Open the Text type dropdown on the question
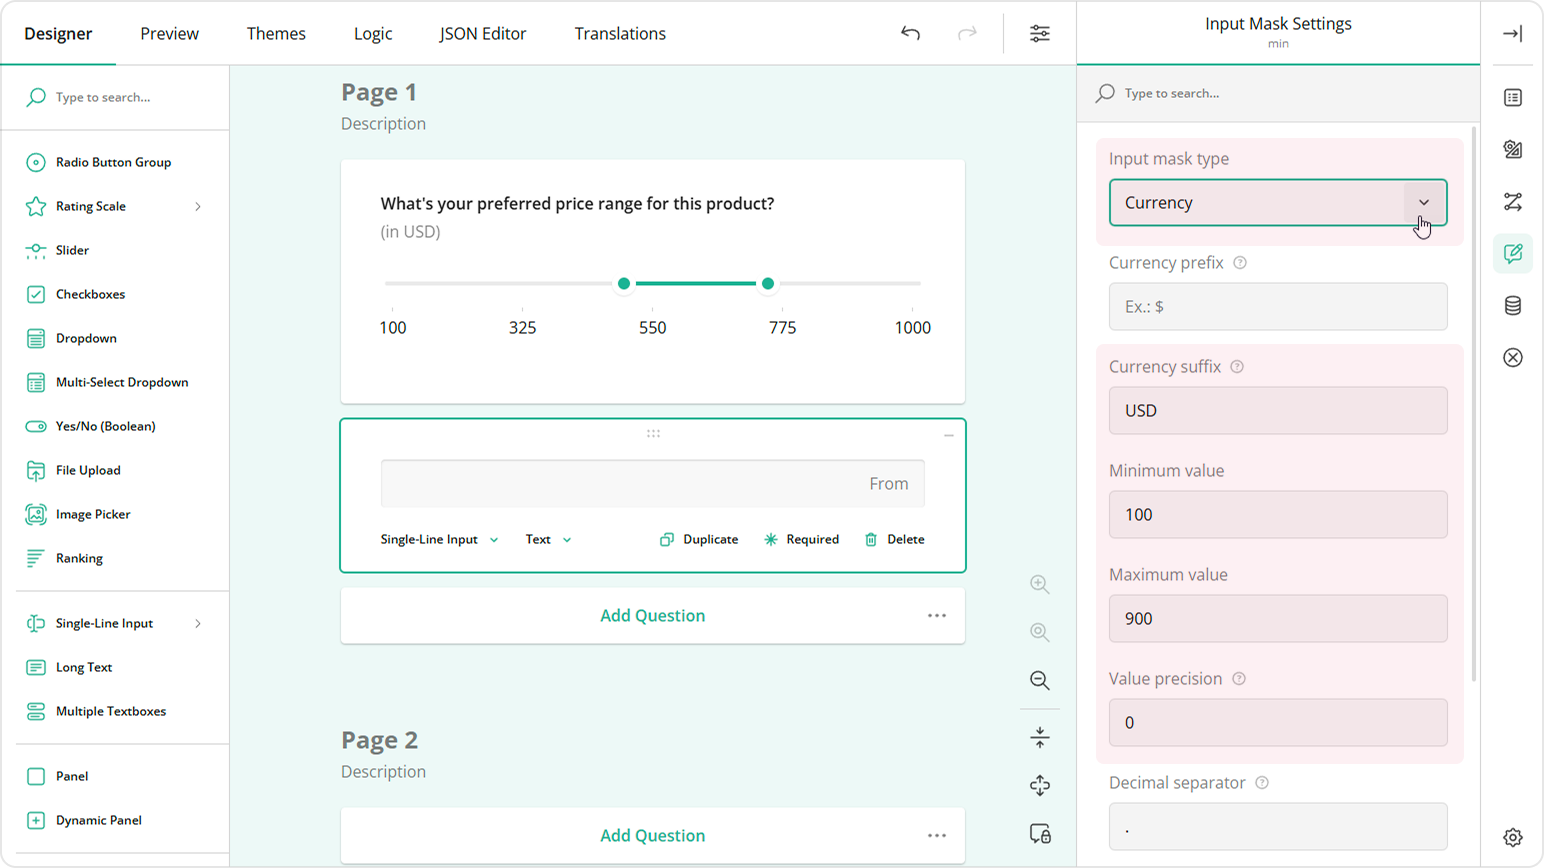This screenshot has width=1544, height=868. (x=548, y=539)
